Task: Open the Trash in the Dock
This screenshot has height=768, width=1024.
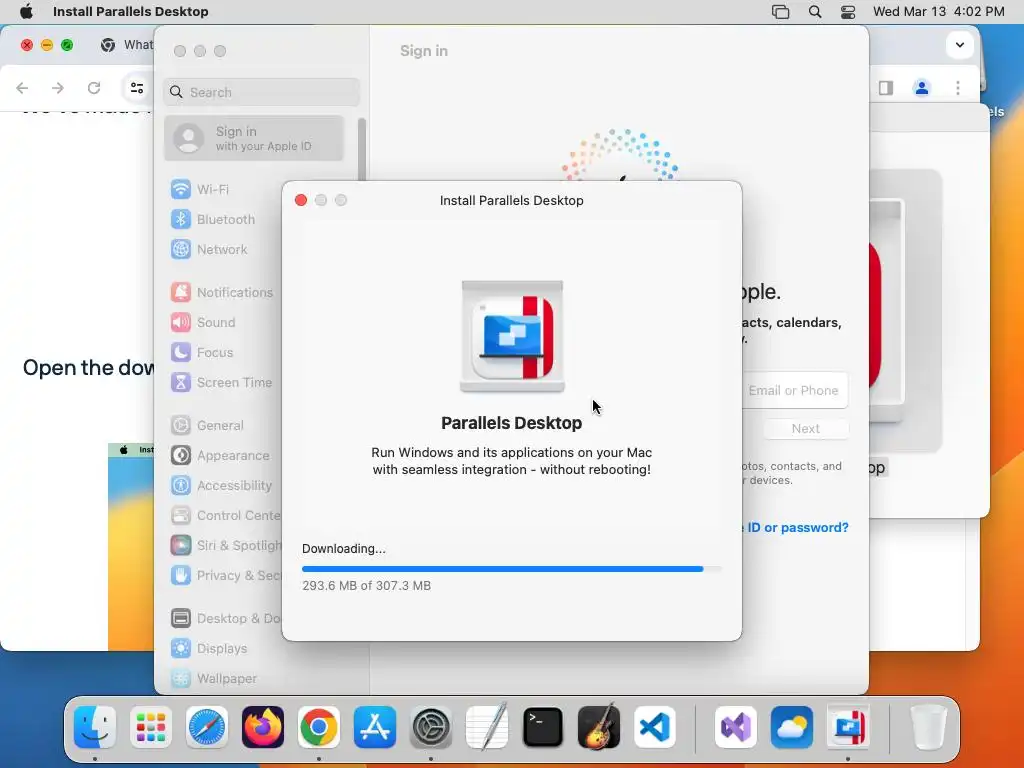Action: tap(929, 727)
